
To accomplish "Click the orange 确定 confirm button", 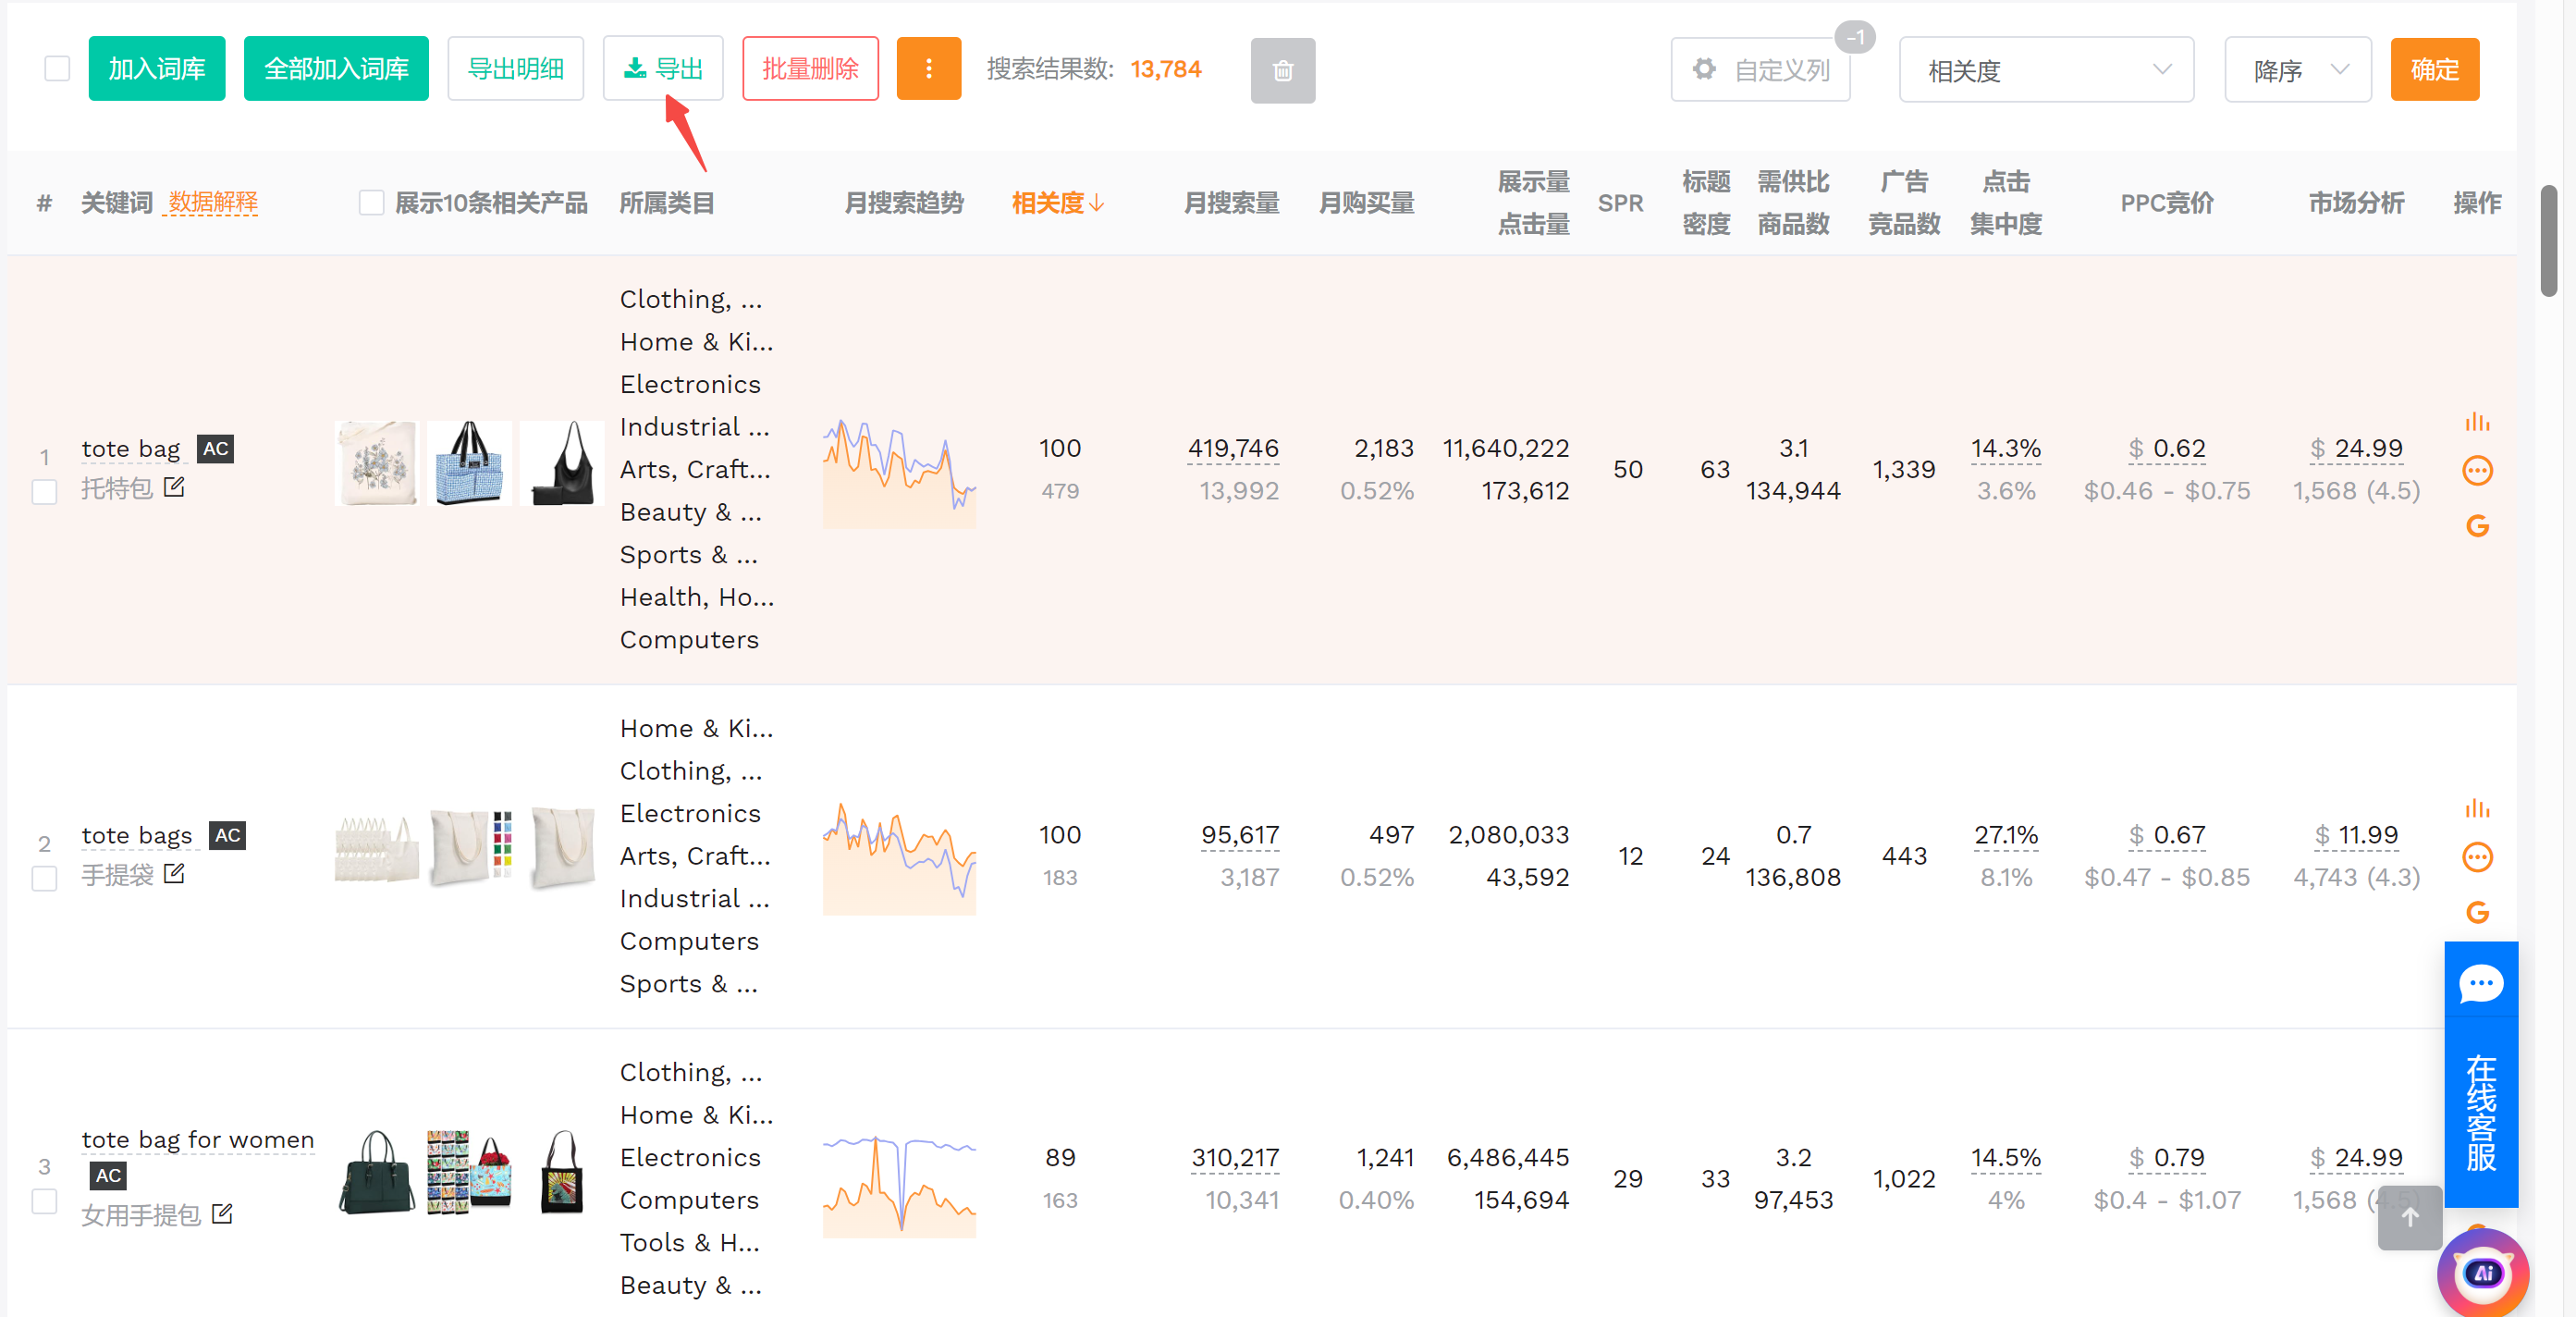I will (2434, 69).
